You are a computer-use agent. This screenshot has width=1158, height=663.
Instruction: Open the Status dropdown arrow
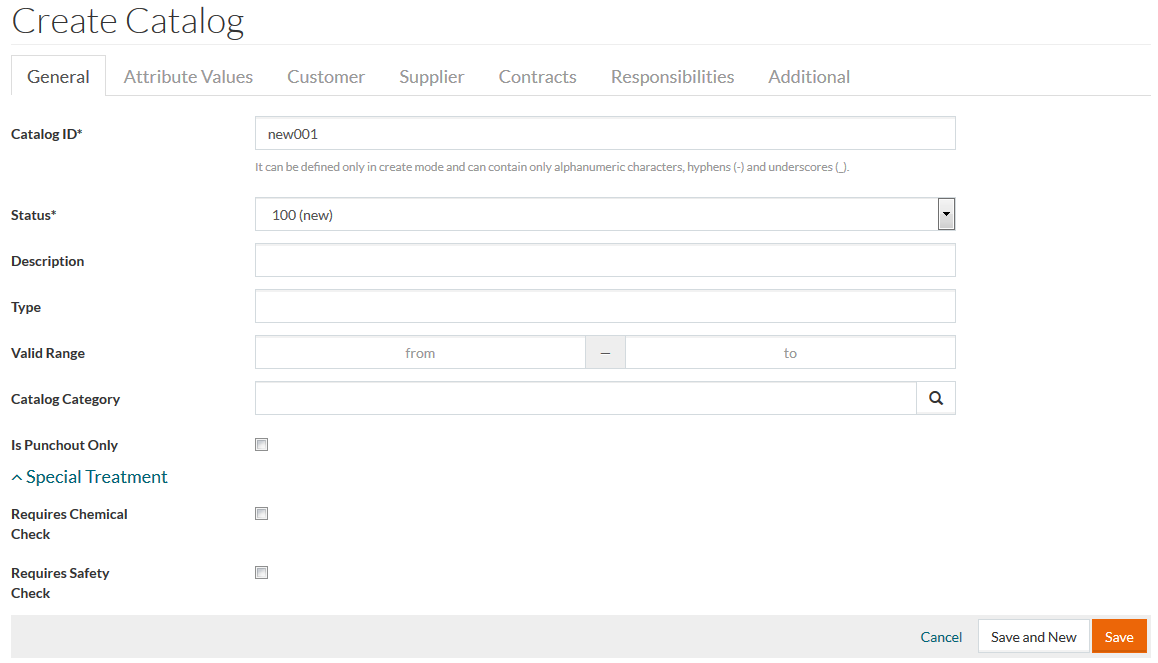tap(946, 214)
